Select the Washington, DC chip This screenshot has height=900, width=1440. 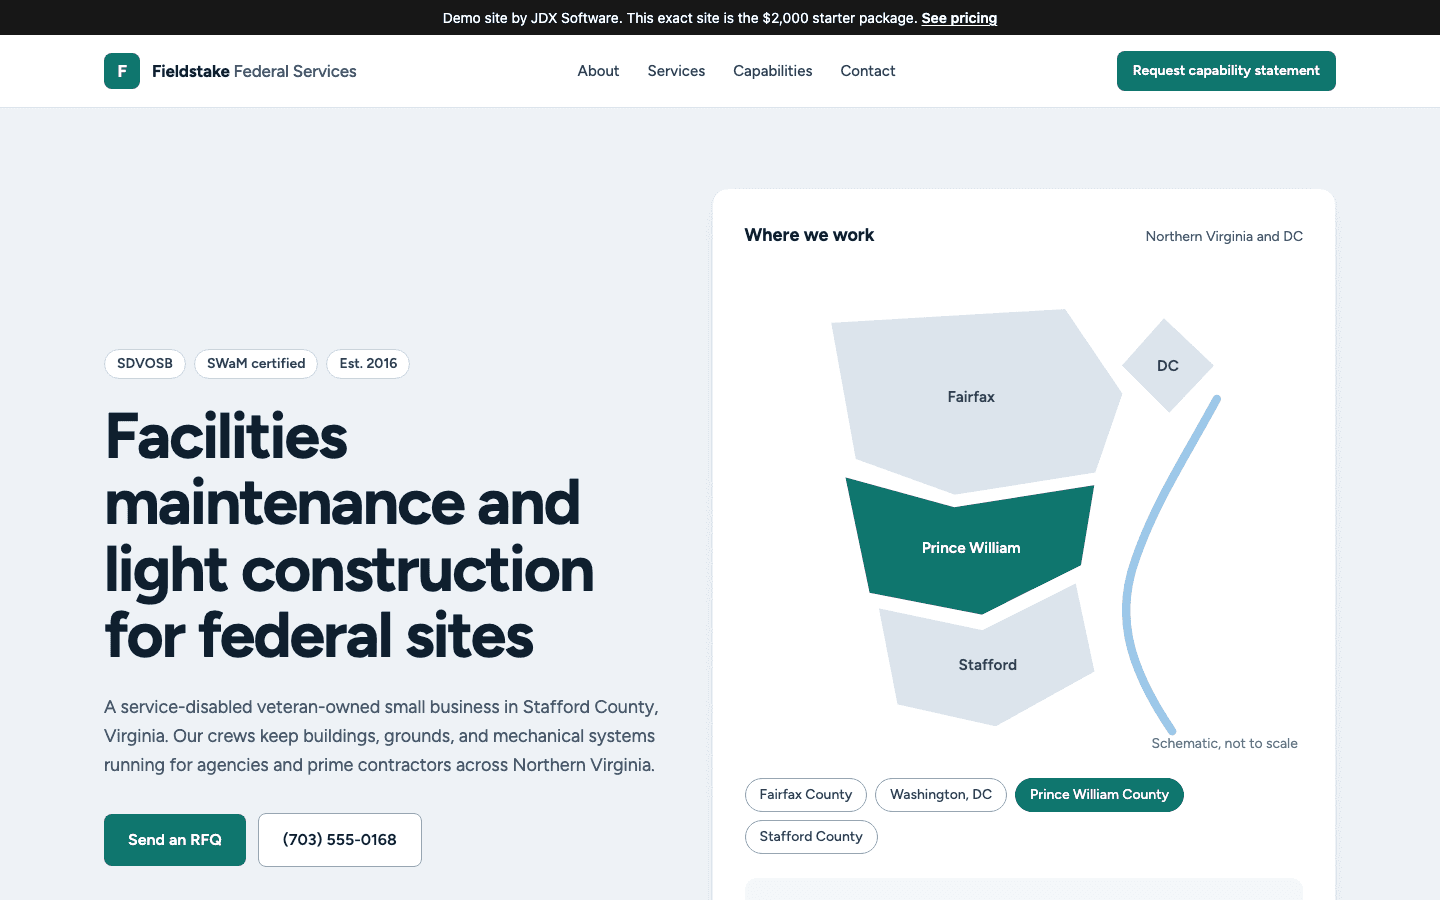[x=941, y=795]
